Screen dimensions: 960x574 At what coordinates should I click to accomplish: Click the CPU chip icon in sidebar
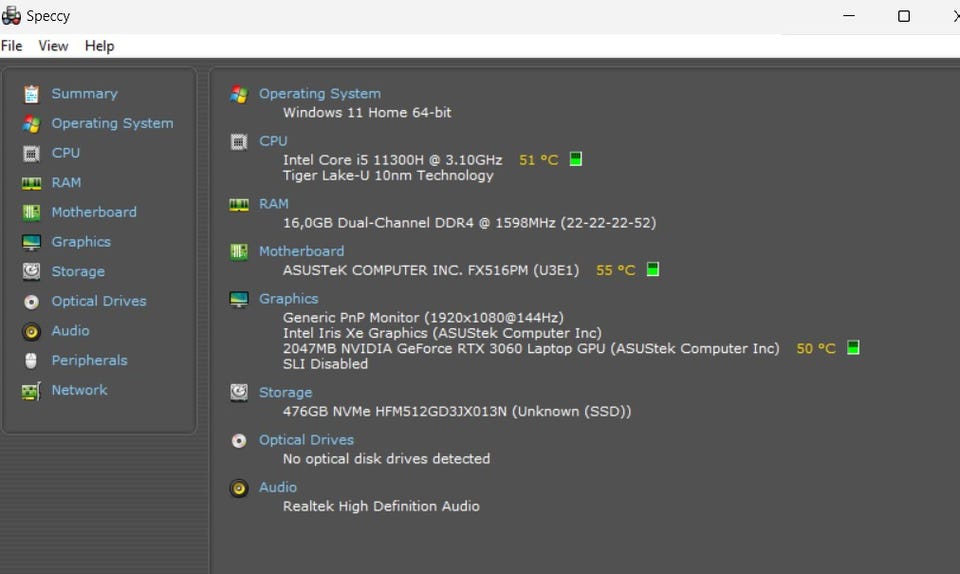[x=31, y=153]
